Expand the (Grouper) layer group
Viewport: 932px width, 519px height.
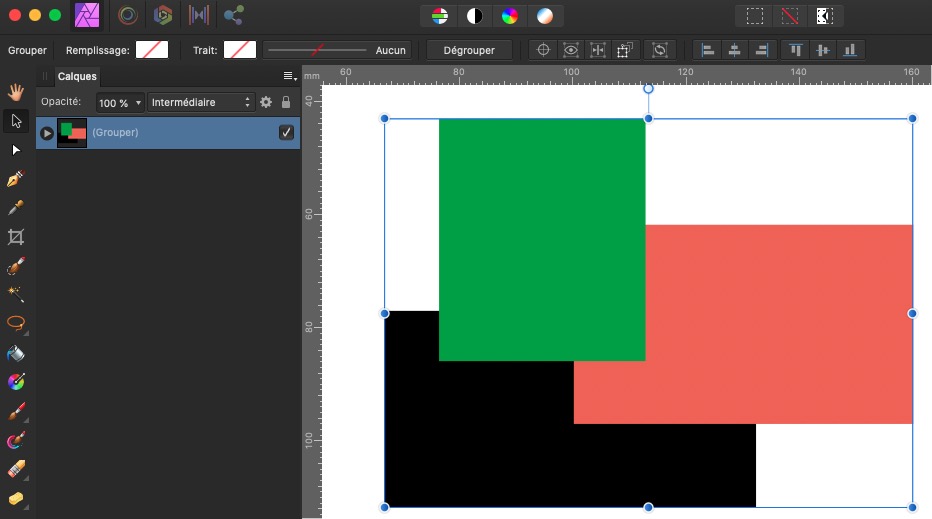[46, 133]
